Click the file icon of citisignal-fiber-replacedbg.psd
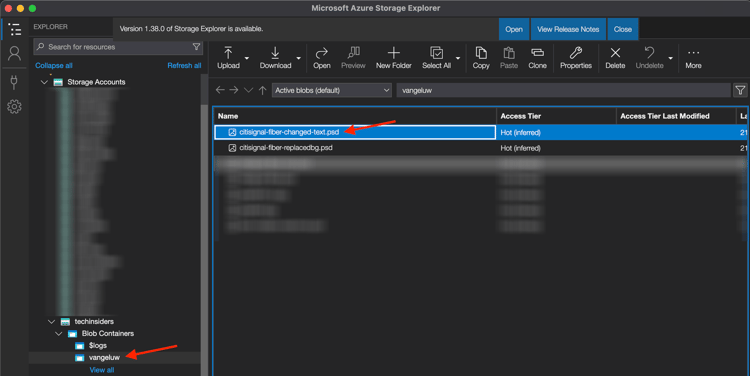This screenshot has height=376, width=750. tap(232, 148)
